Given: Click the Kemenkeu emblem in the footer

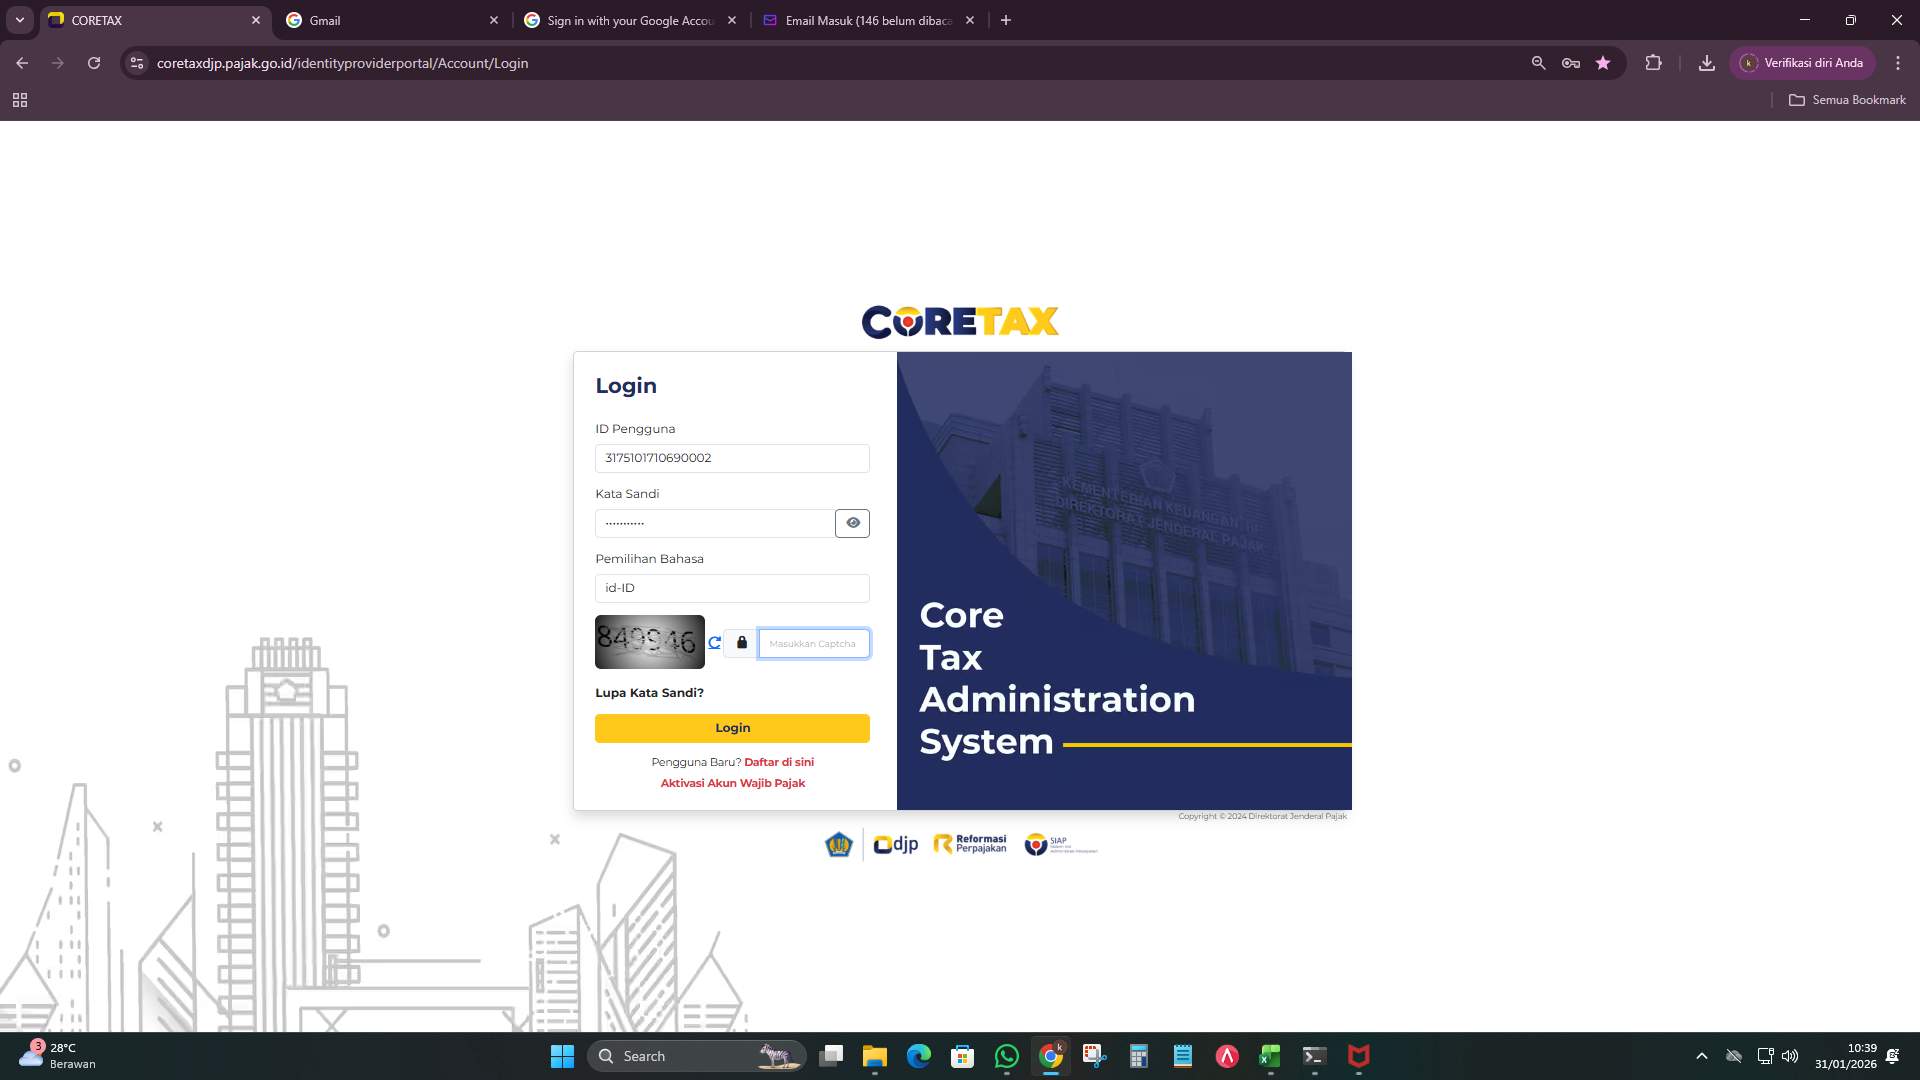Looking at the screenshot, I should coord(839,843).
